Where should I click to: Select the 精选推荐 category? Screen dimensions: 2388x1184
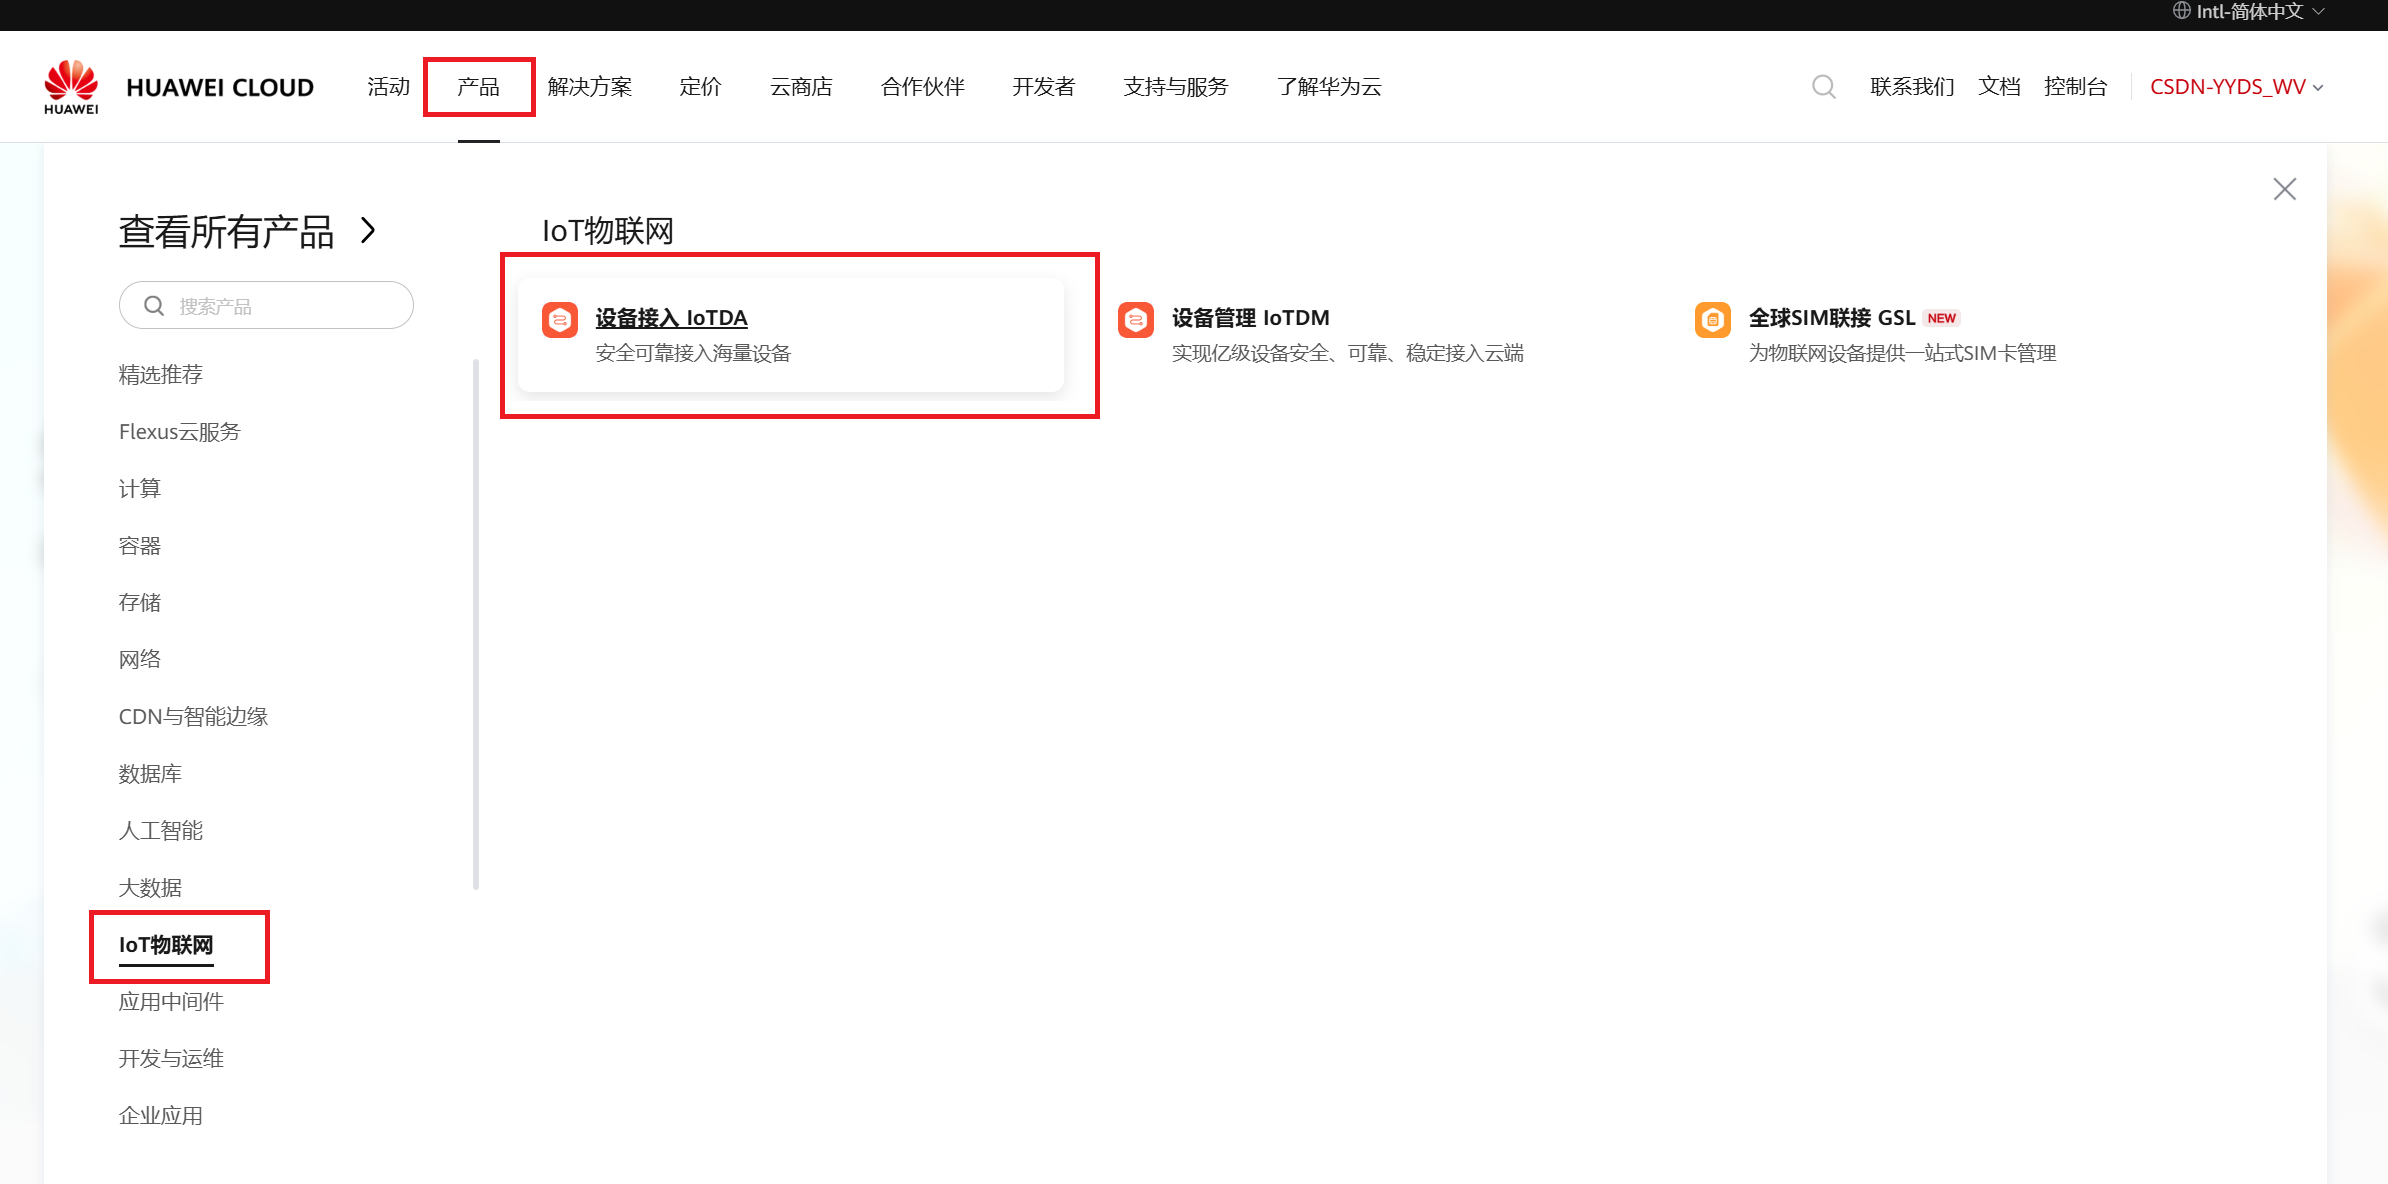161,375
